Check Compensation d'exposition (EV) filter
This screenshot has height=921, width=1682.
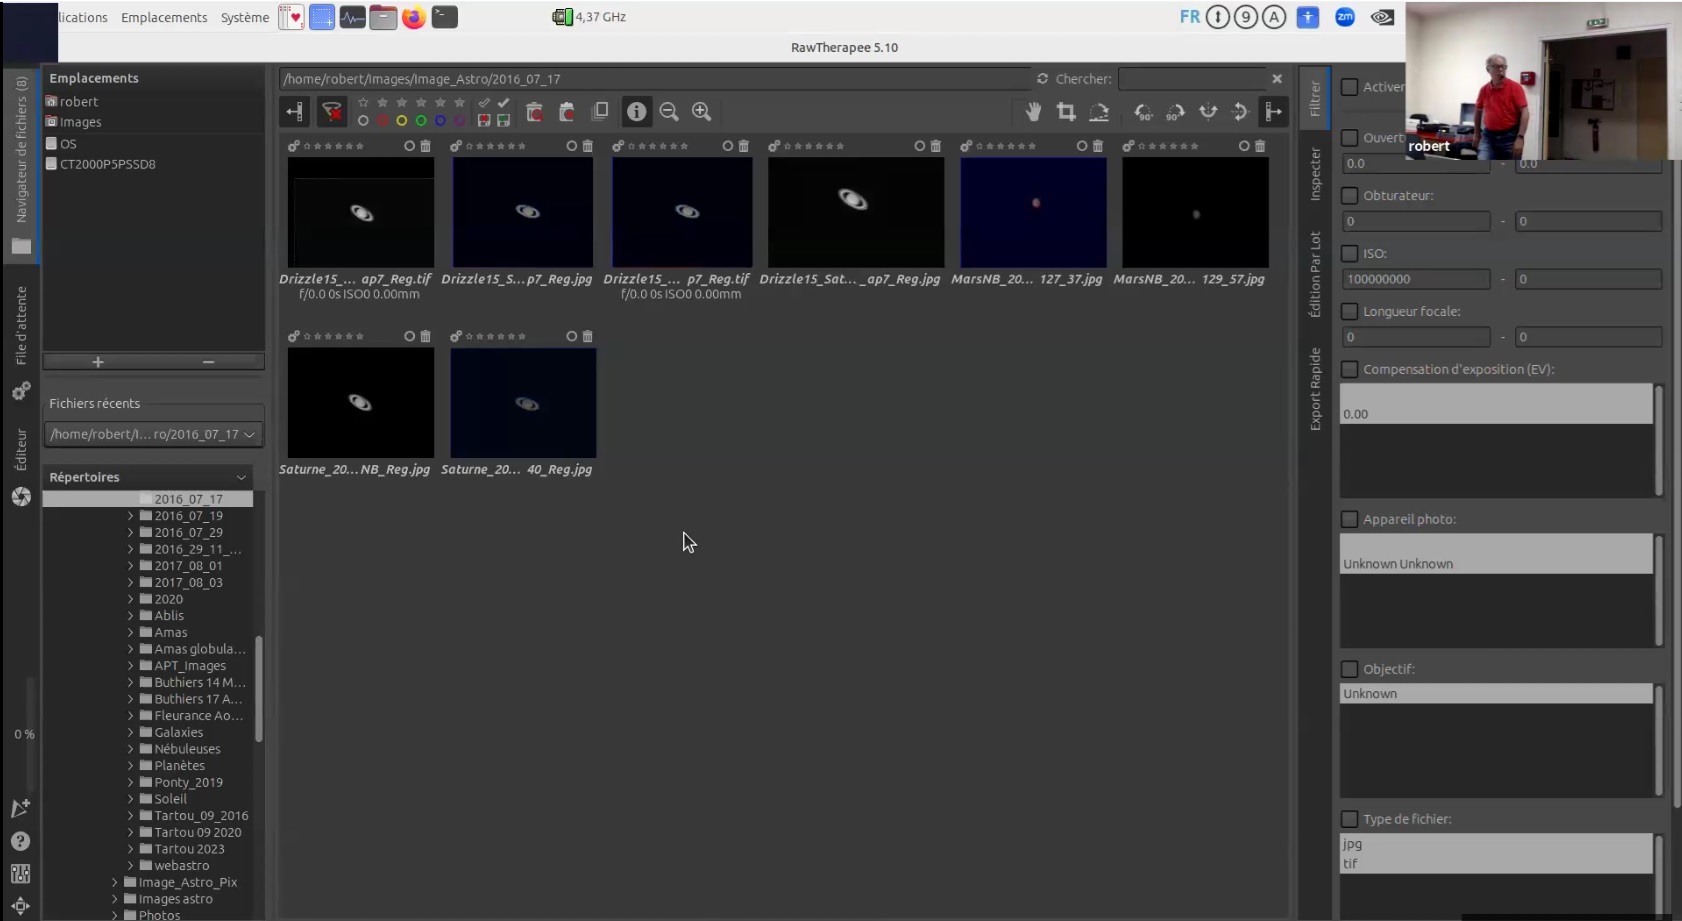tap(1349, 369)
